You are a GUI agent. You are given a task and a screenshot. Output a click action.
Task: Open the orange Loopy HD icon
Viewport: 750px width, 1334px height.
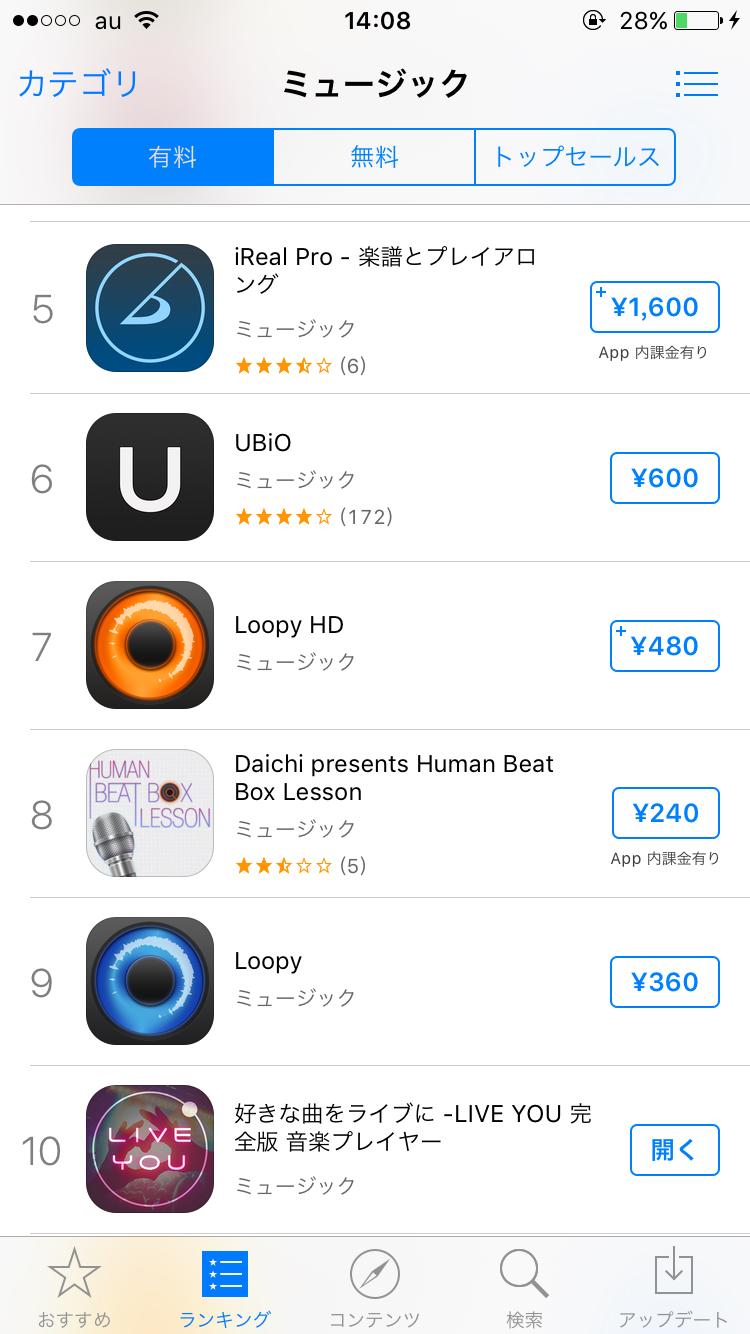point(150,645)
